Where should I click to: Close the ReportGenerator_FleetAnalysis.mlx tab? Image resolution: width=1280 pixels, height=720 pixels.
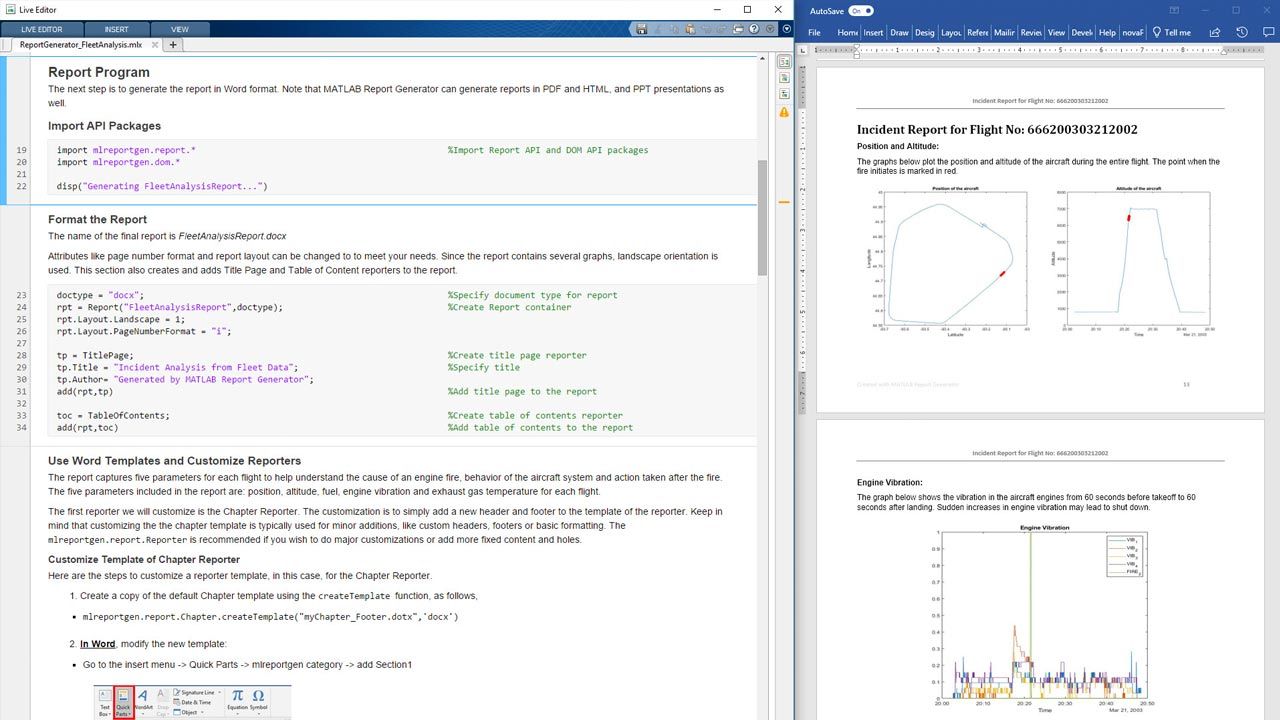pyautogui.click(x=154, y=45)
